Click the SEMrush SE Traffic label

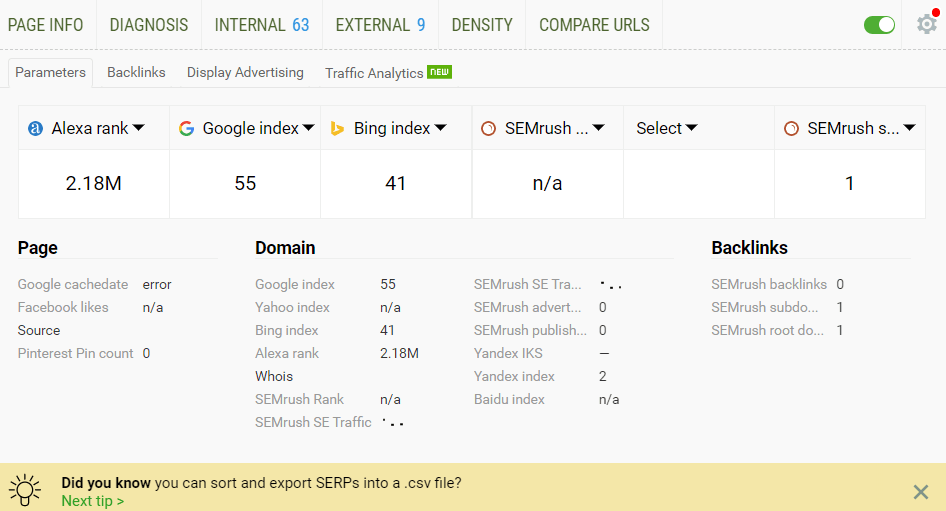coord(313,422)
